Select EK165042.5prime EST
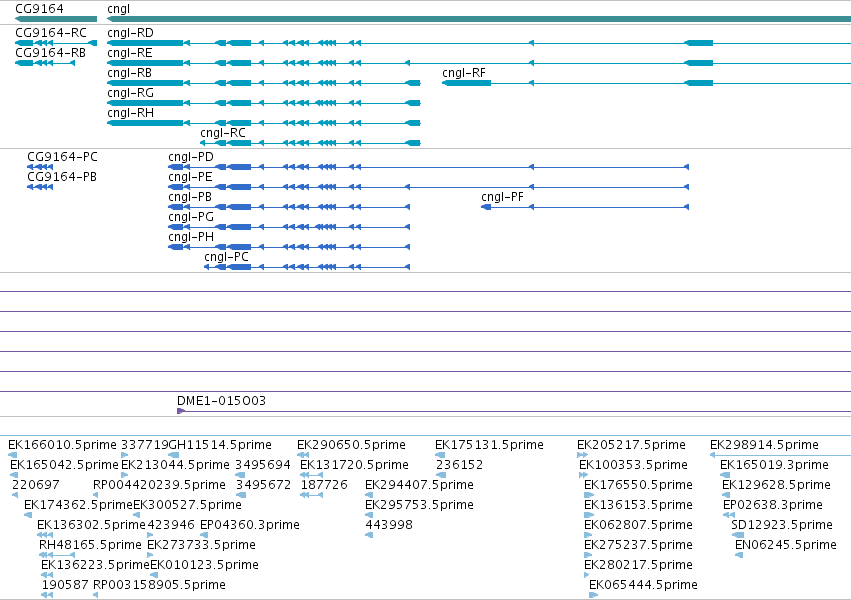This screenshot has width=851, height=600. tap(64, 465)
